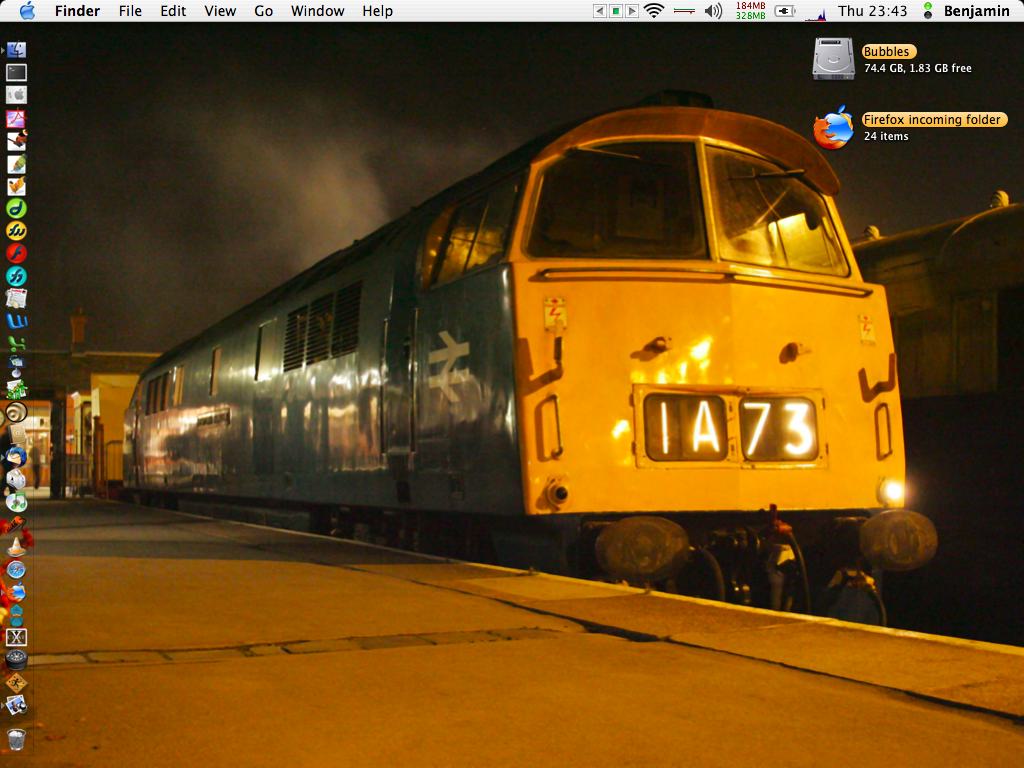
Task: Launch X11 from the Dock
Action: (16, 637)
